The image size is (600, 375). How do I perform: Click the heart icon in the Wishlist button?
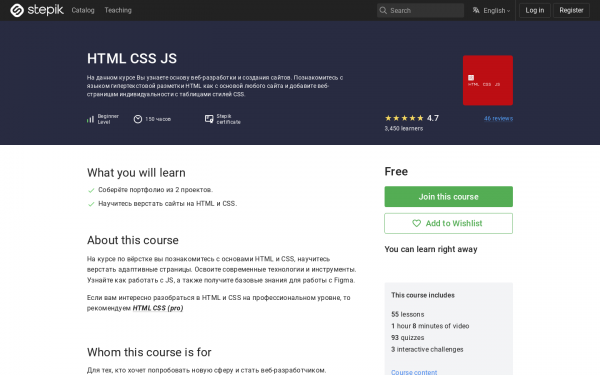click(x=416, y=223)
